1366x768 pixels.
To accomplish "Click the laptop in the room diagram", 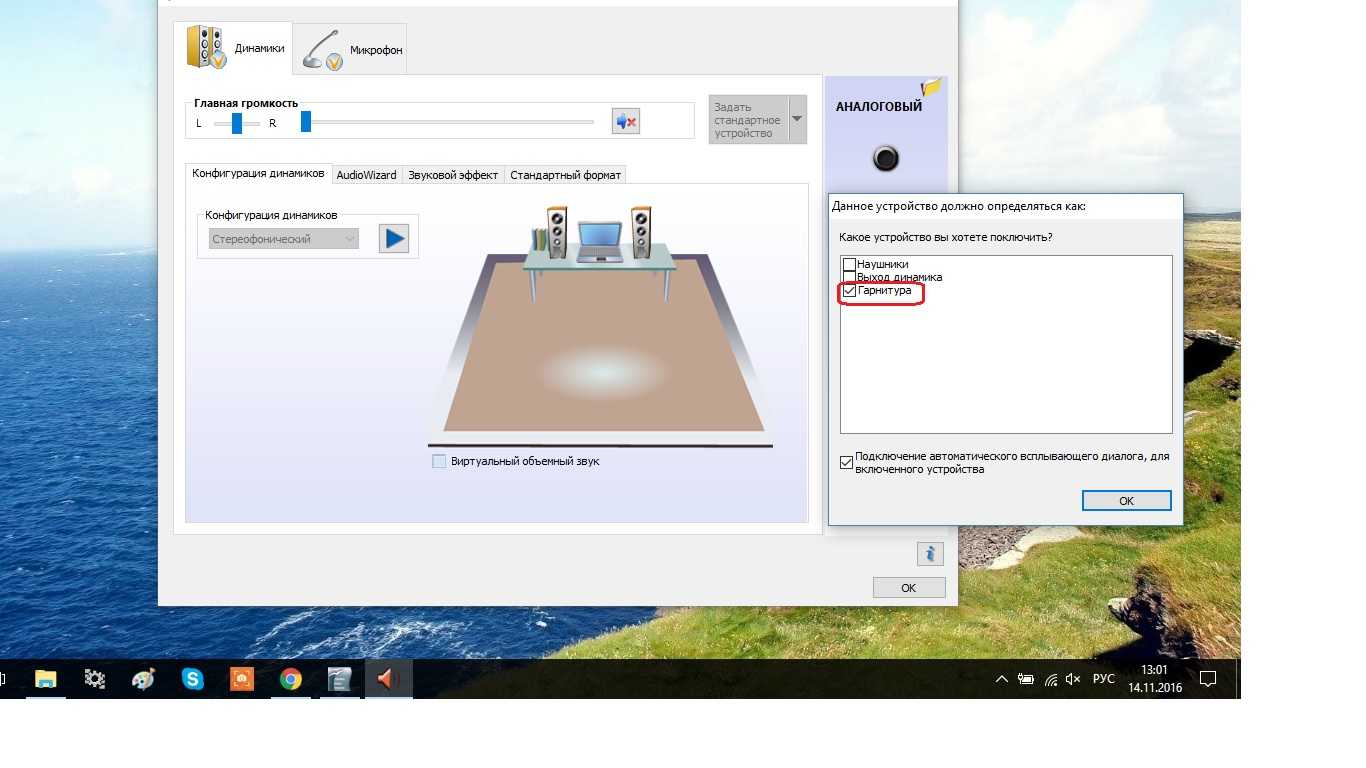I will click(599, 241).
